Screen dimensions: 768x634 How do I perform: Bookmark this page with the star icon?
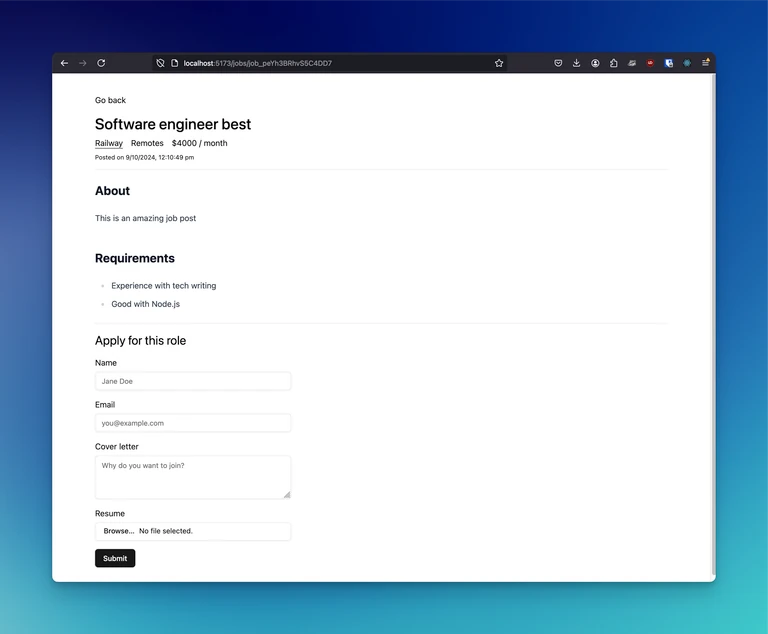(499, 63)
